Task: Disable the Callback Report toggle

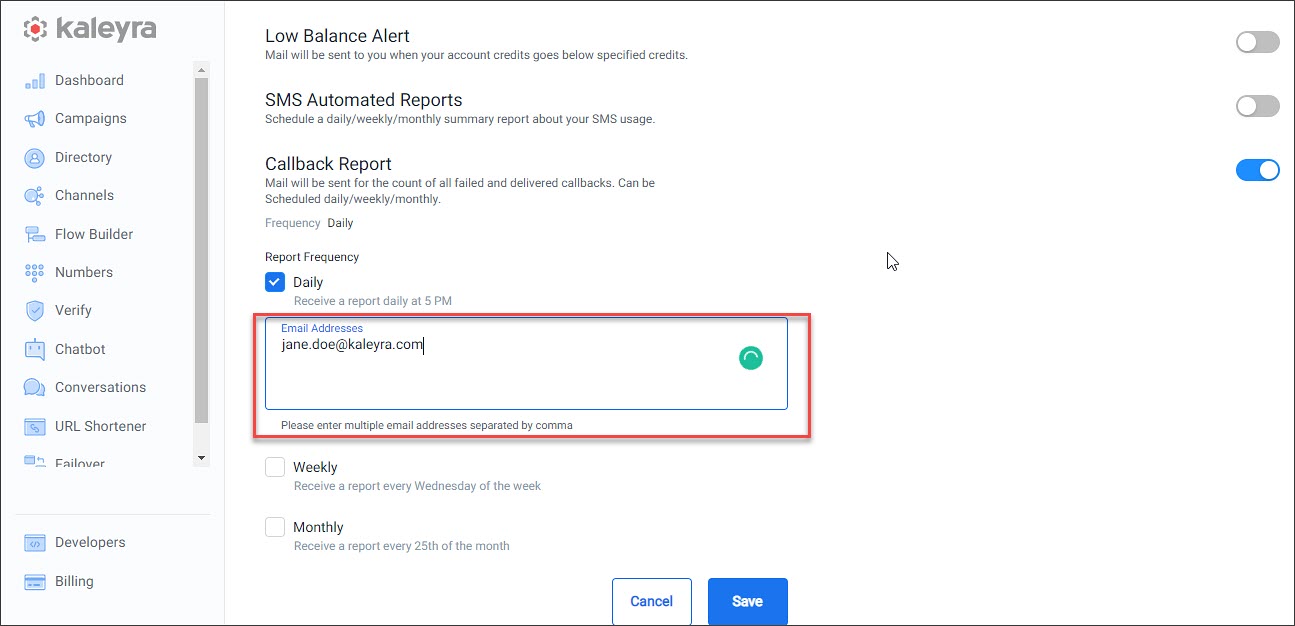Action: click(x=1257, y=170)
